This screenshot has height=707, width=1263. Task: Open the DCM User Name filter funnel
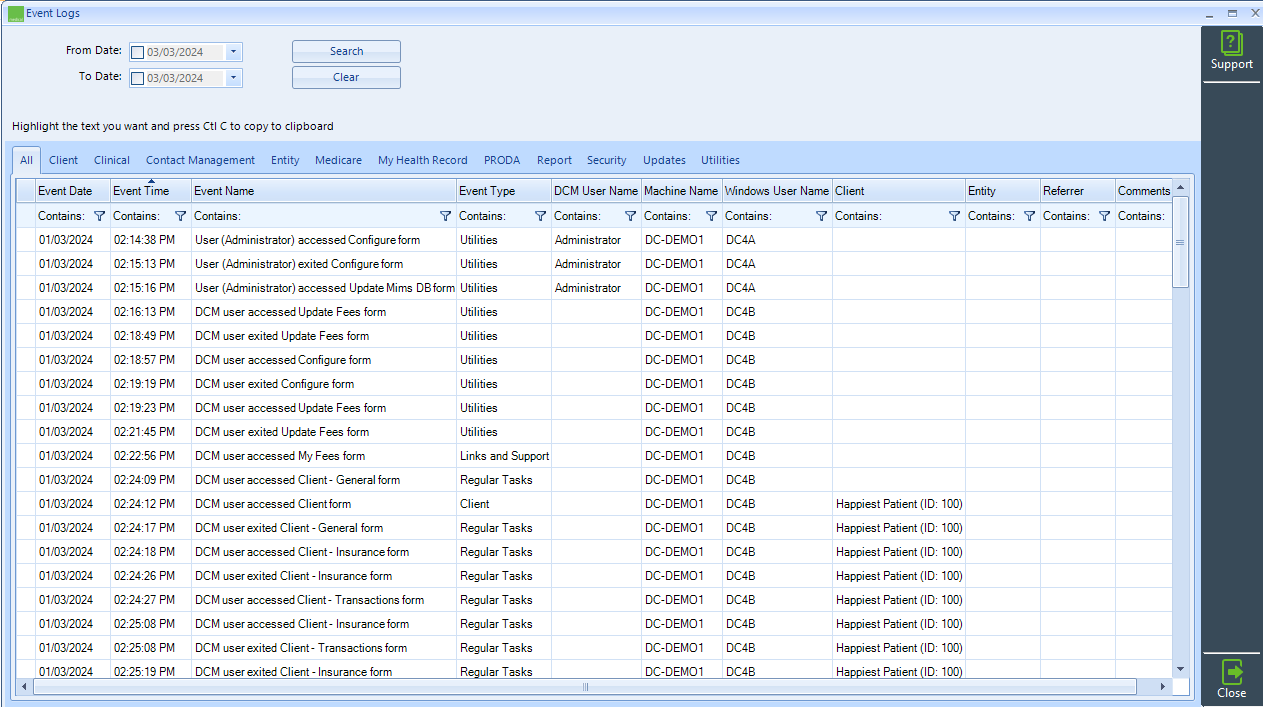pos(629,215)
